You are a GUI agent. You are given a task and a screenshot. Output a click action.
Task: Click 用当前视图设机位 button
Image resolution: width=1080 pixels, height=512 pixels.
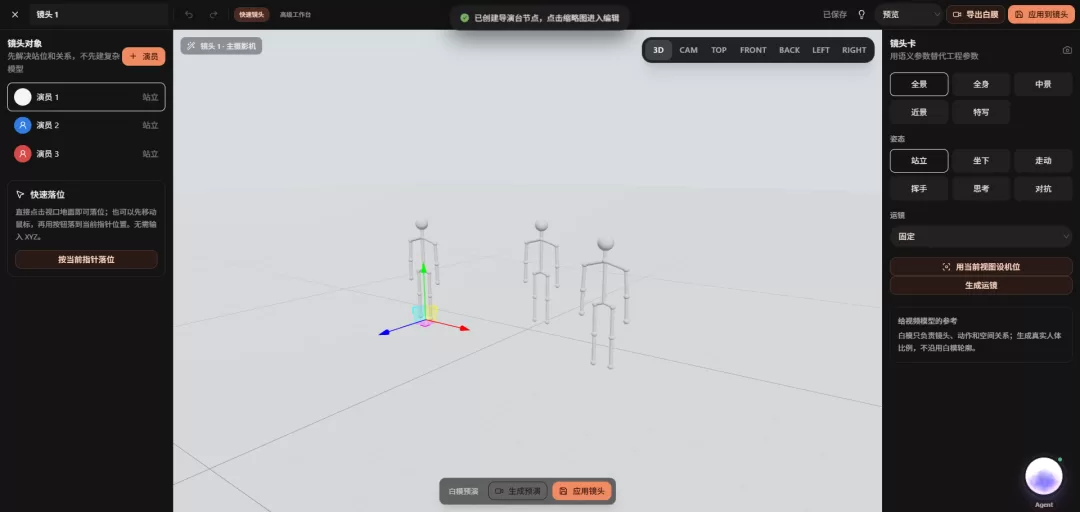(x=981, y=266)
